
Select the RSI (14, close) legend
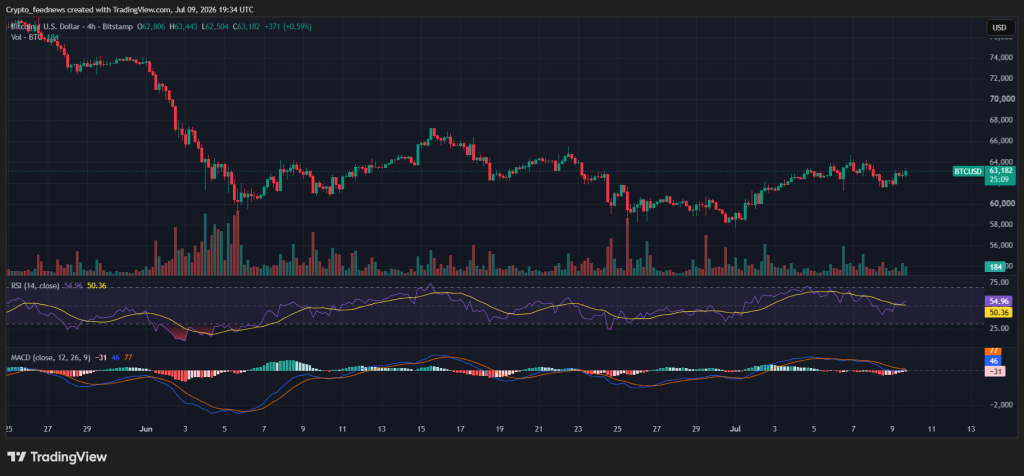point(35,286)
